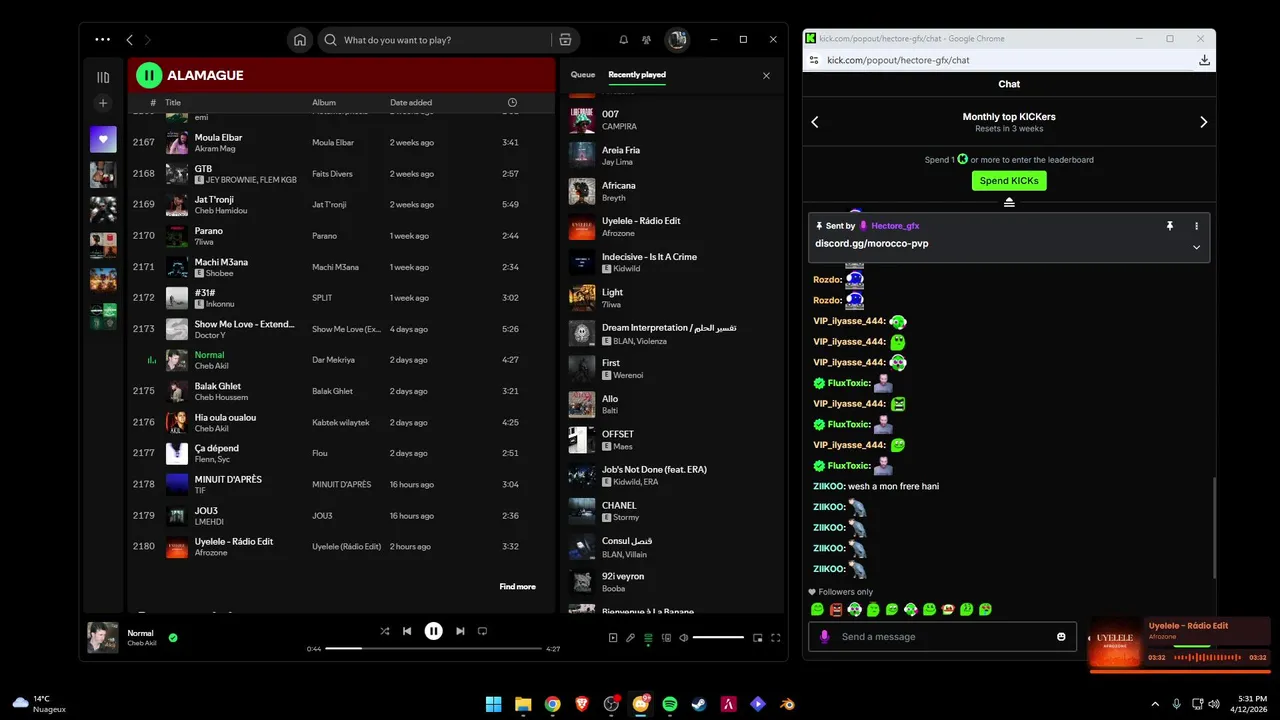Image resolution: width=1280 pixels, height=720 pixels.
Task: Open Cheb Houssem artist link
Action: pos(221,398)
